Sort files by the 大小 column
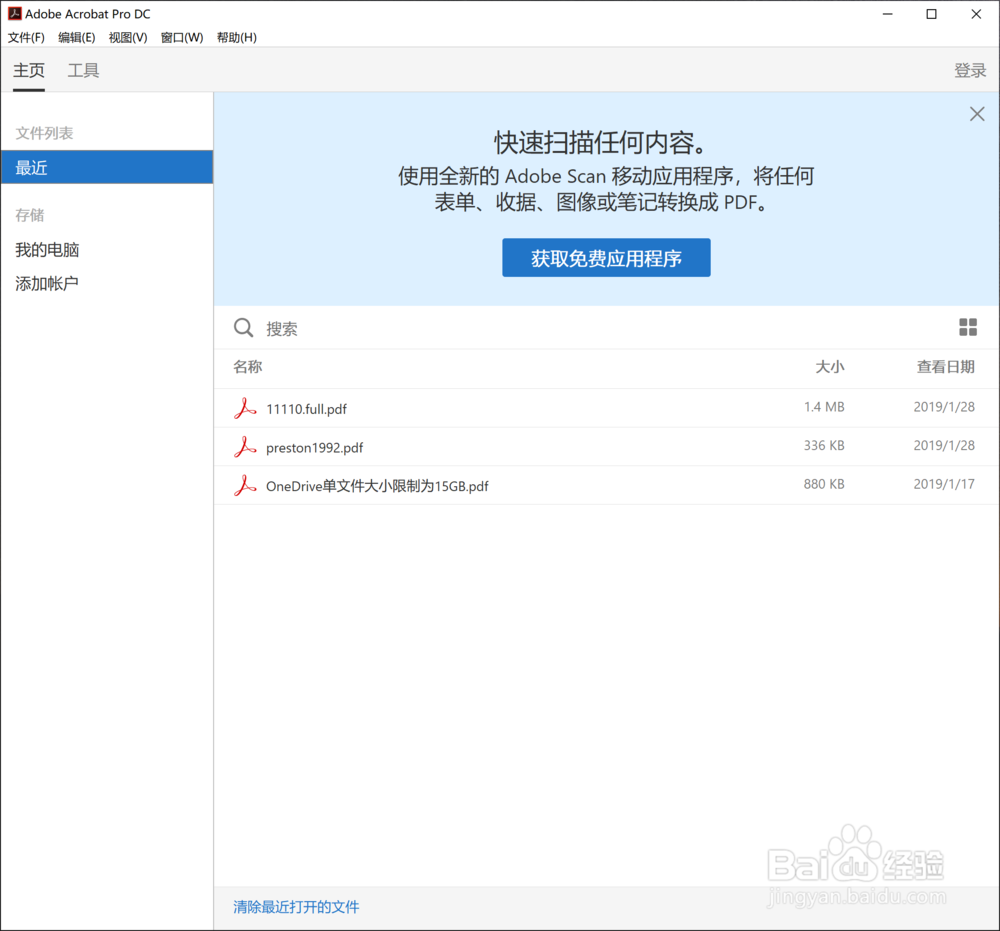1000x931 pixels. coord(830,367)
